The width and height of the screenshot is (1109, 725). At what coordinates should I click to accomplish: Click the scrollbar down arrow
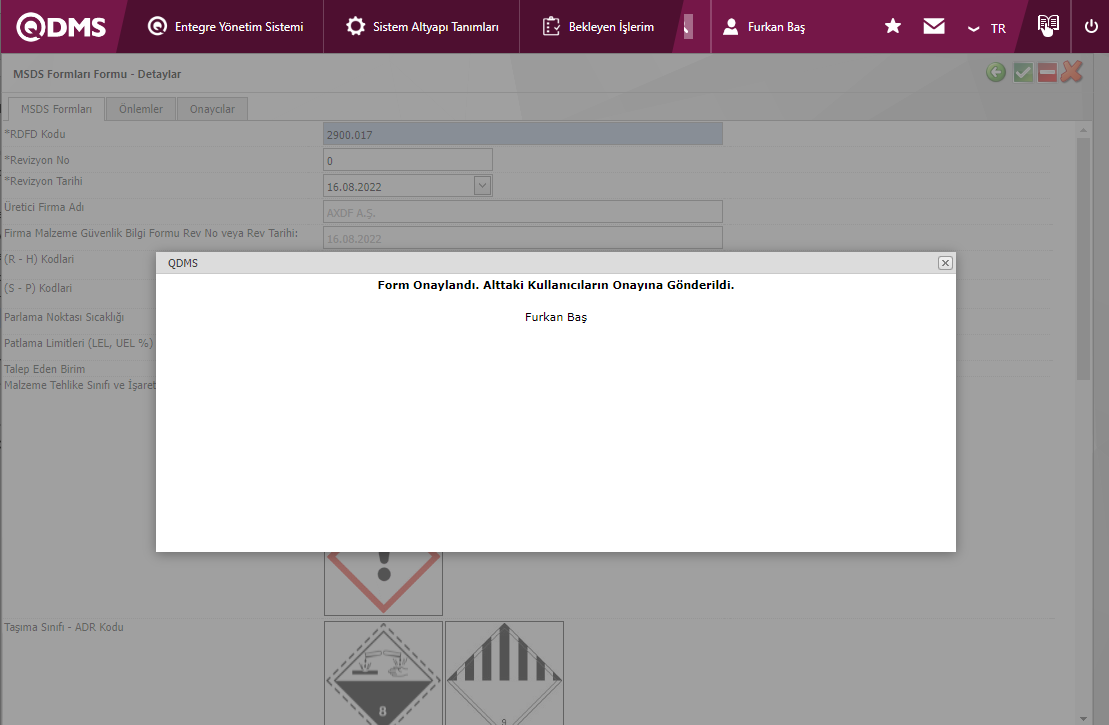click(x=1083, y=719)
